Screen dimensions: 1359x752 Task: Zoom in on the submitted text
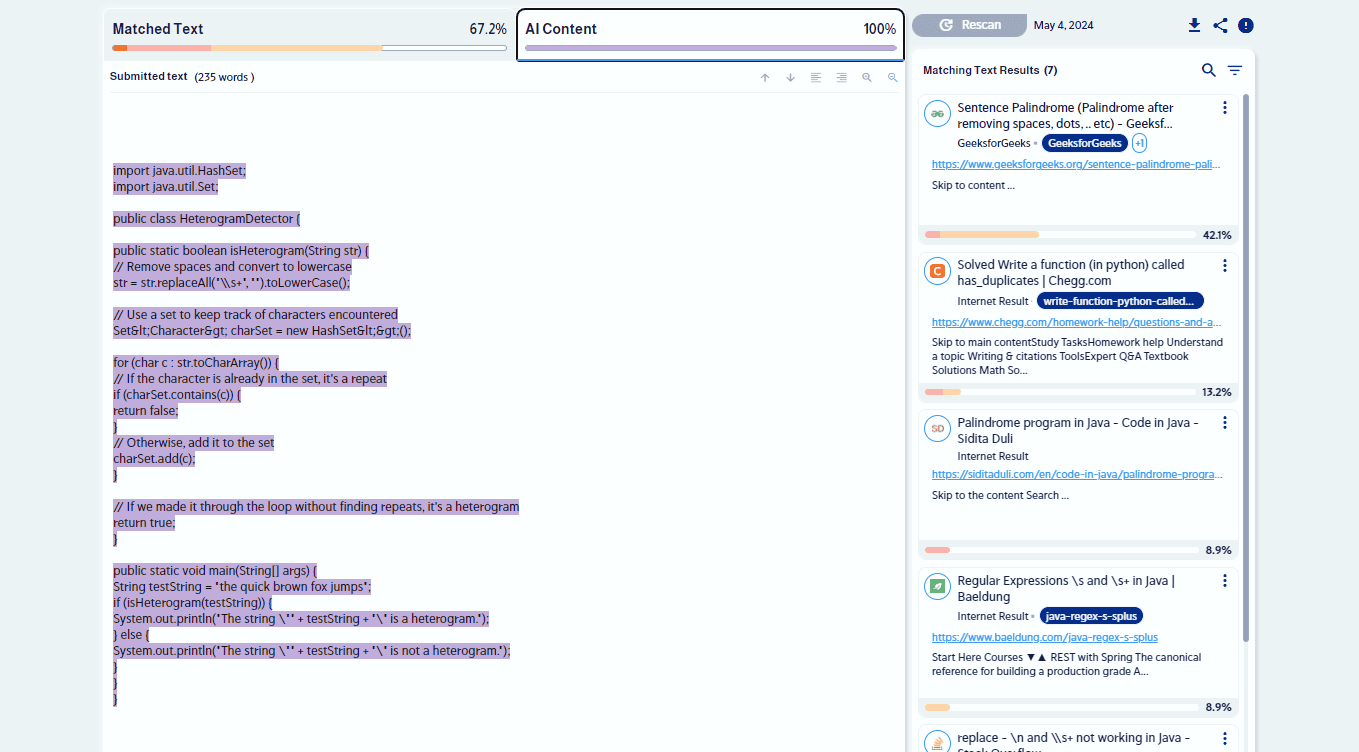[867, 77]
